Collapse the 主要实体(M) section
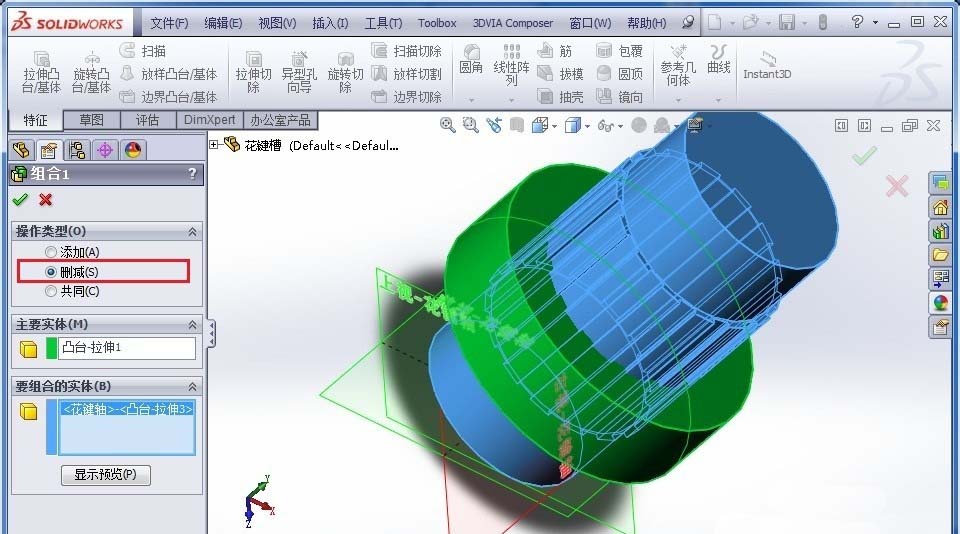 [x=192, y=325]
